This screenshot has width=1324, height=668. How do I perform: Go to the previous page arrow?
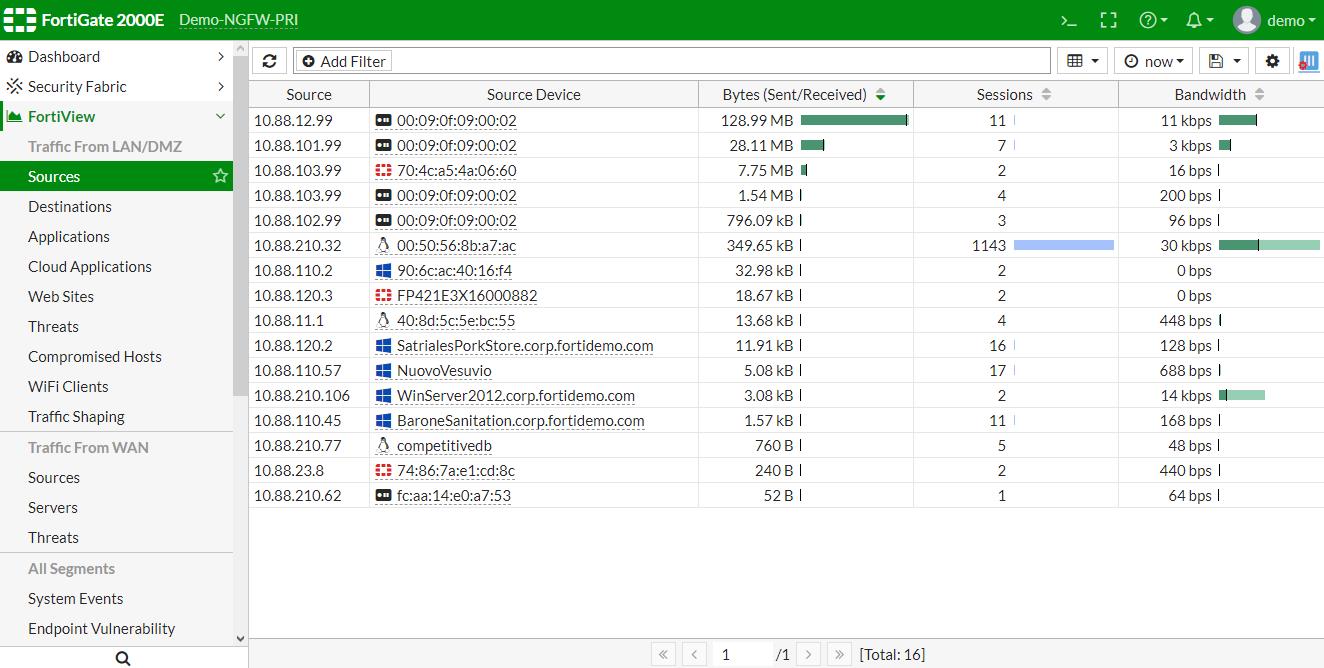pyautogui.click(x=694, y=654)
